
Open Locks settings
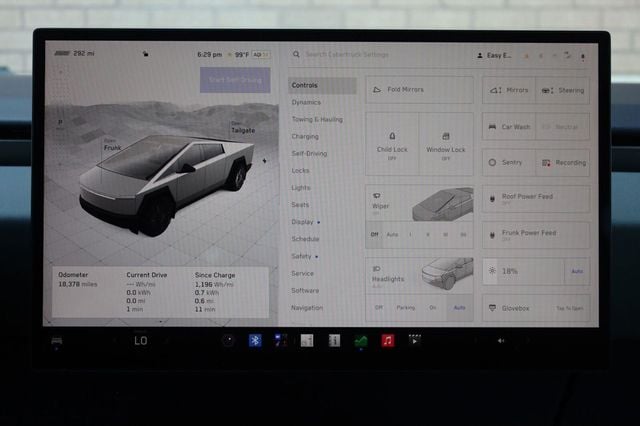pyautogui.click(x=300, y=171)
